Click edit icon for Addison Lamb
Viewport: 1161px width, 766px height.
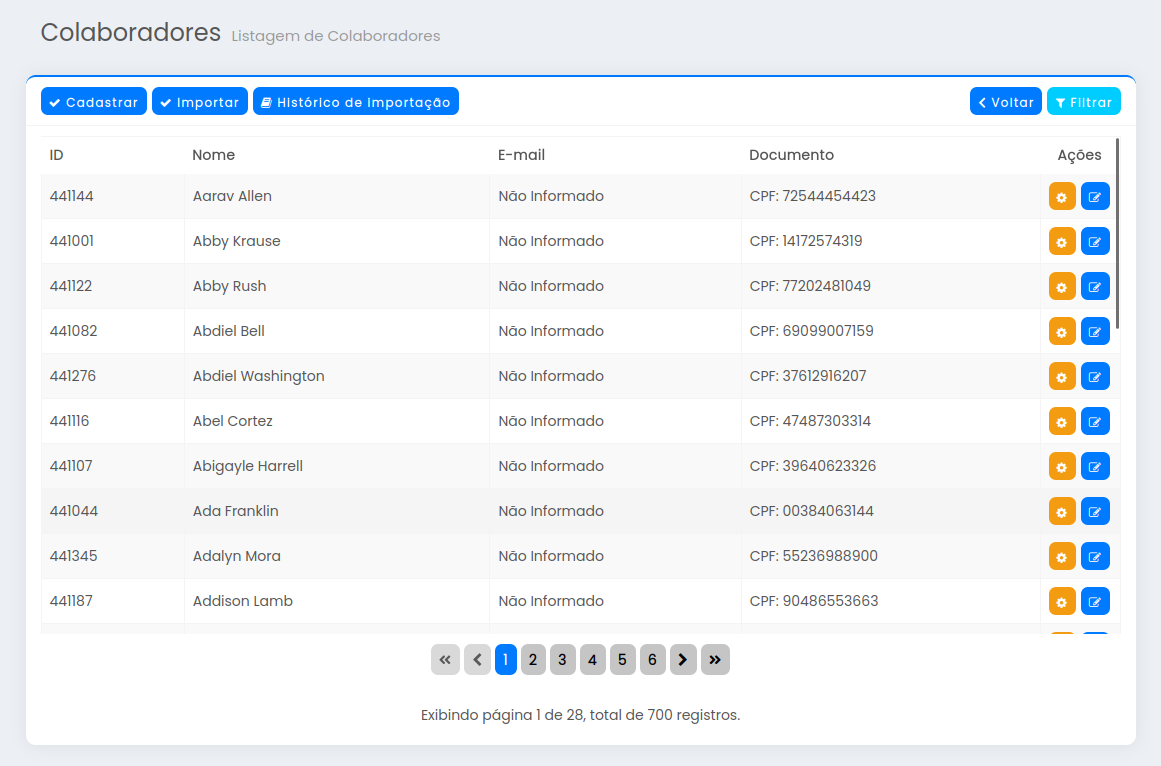pos(1095,602)
